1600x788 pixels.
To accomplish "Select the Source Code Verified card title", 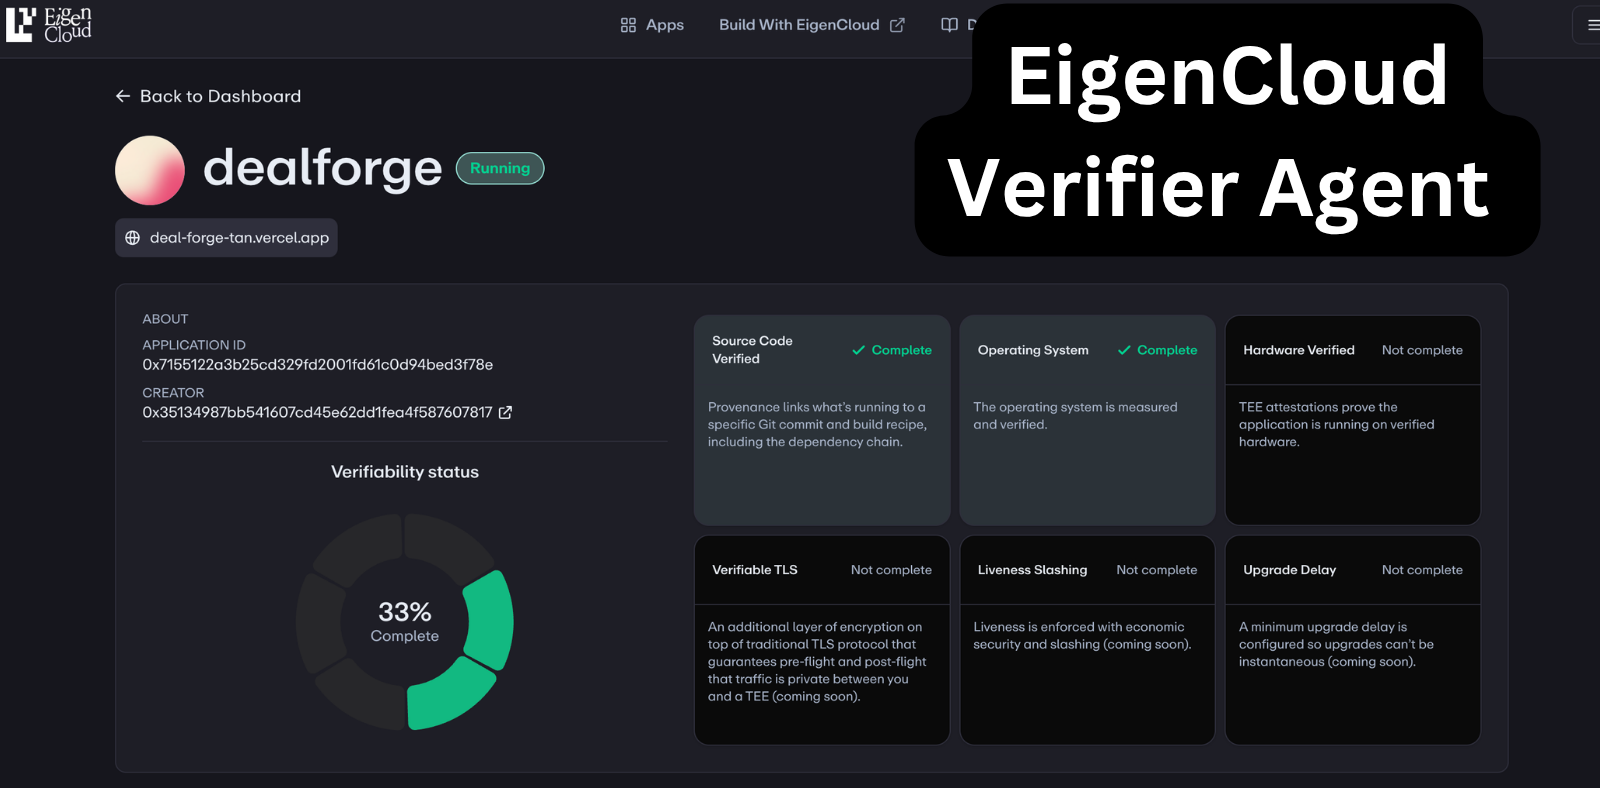I will pos(752,350).
